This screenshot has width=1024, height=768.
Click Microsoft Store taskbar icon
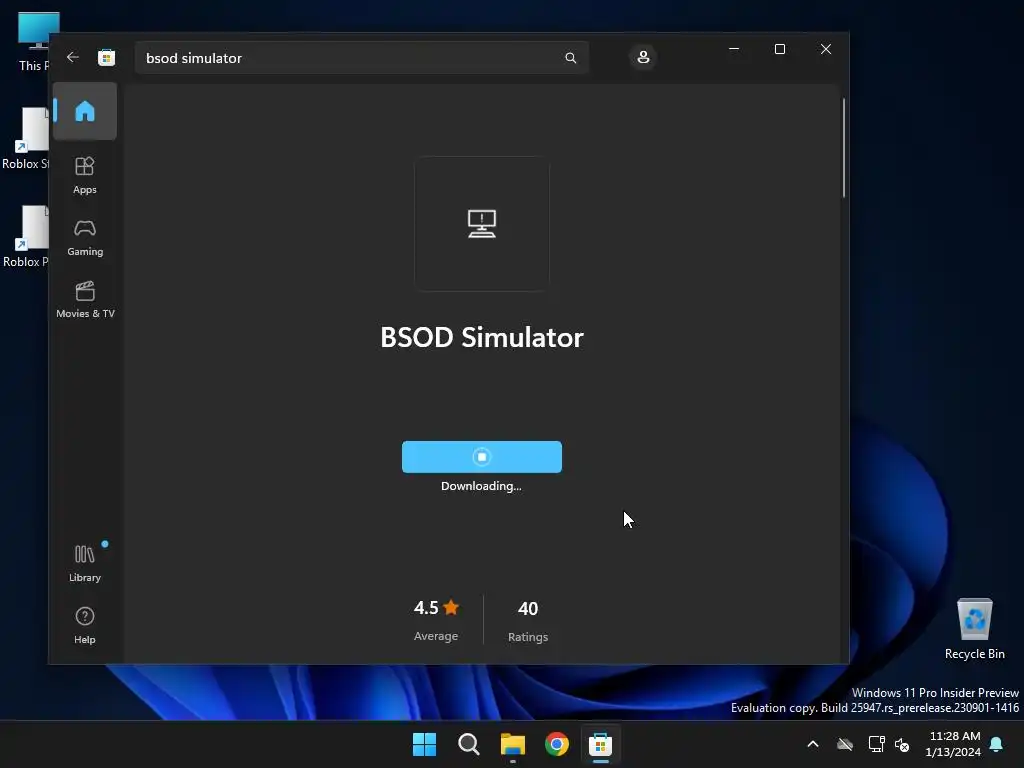click(x=600, y=744)
